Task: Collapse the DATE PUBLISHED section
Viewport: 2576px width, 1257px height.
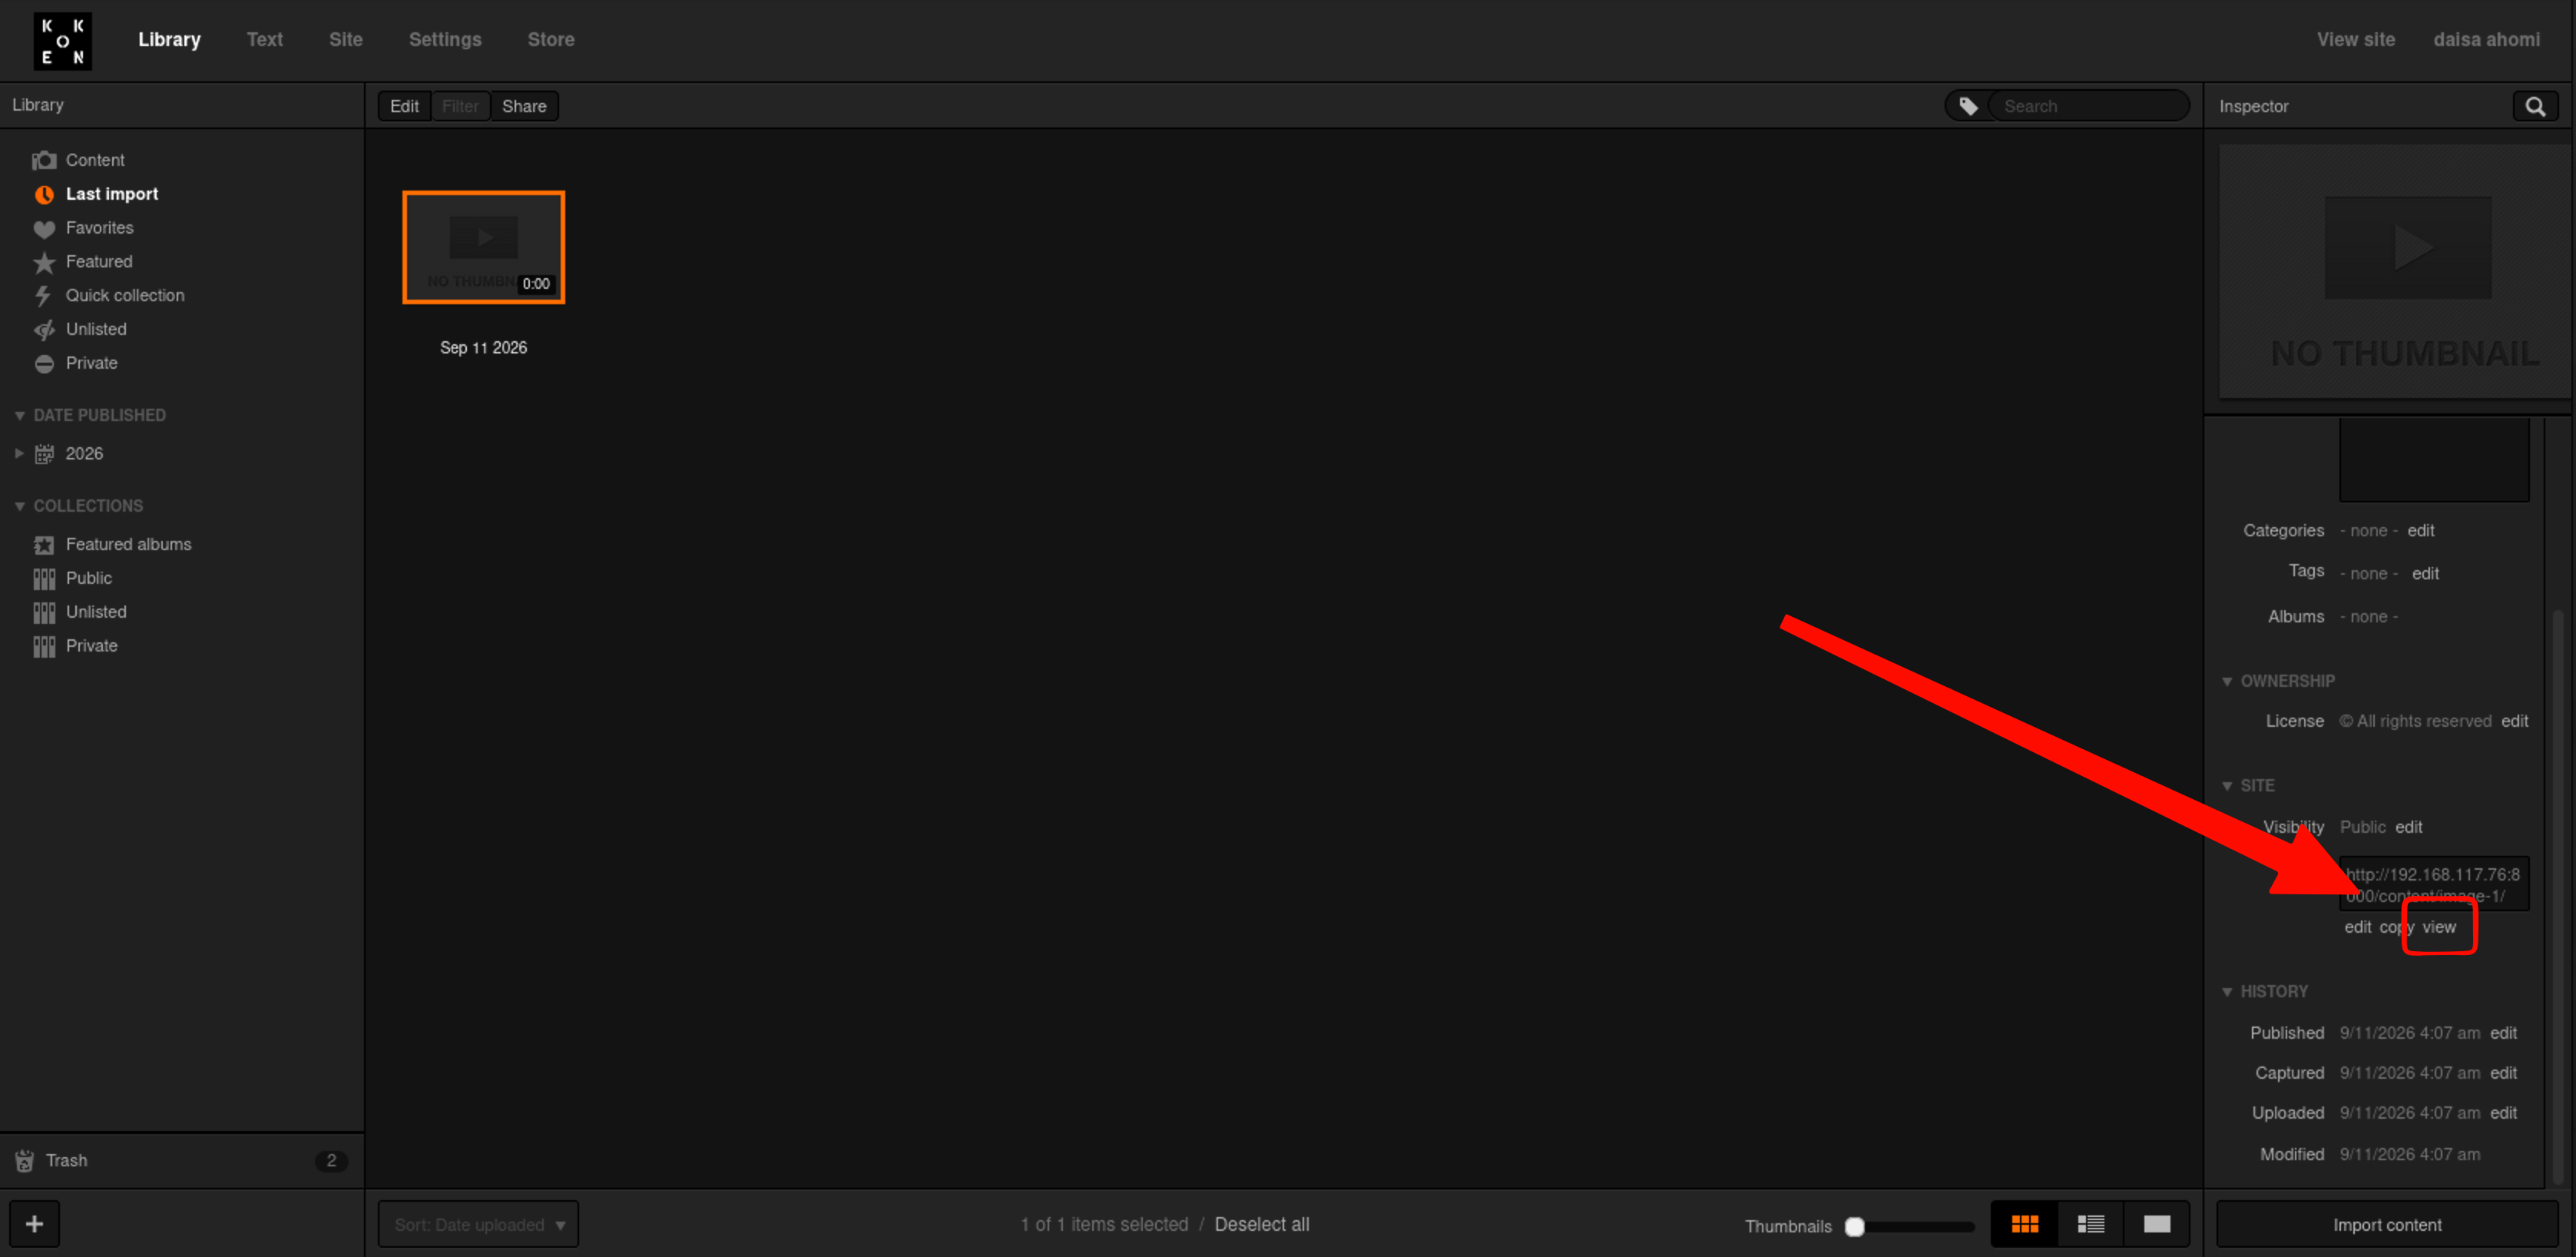Action: point(19,416)
